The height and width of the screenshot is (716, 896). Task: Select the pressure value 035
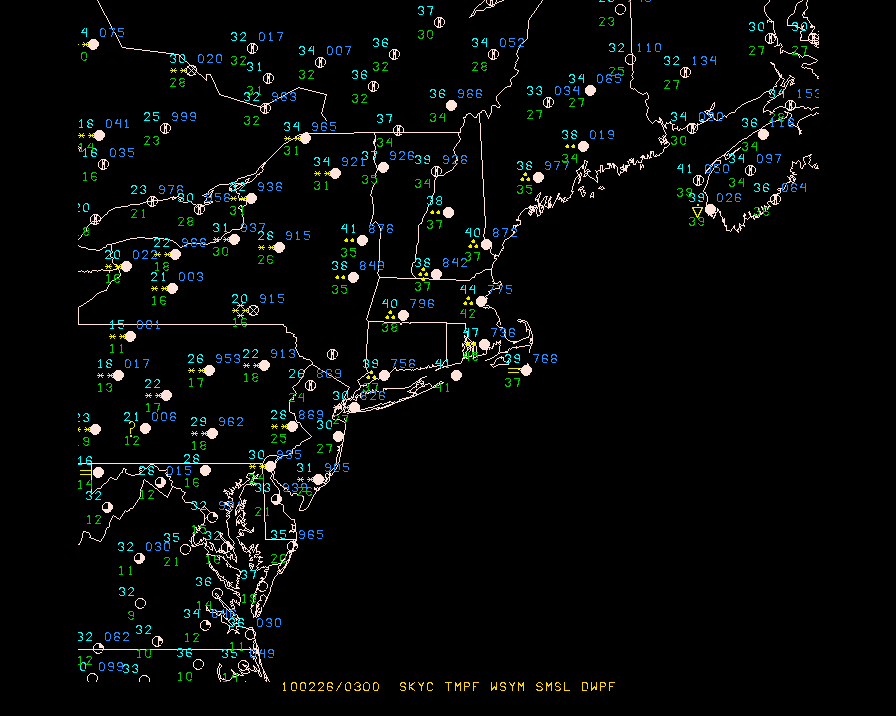click(122, 153)
